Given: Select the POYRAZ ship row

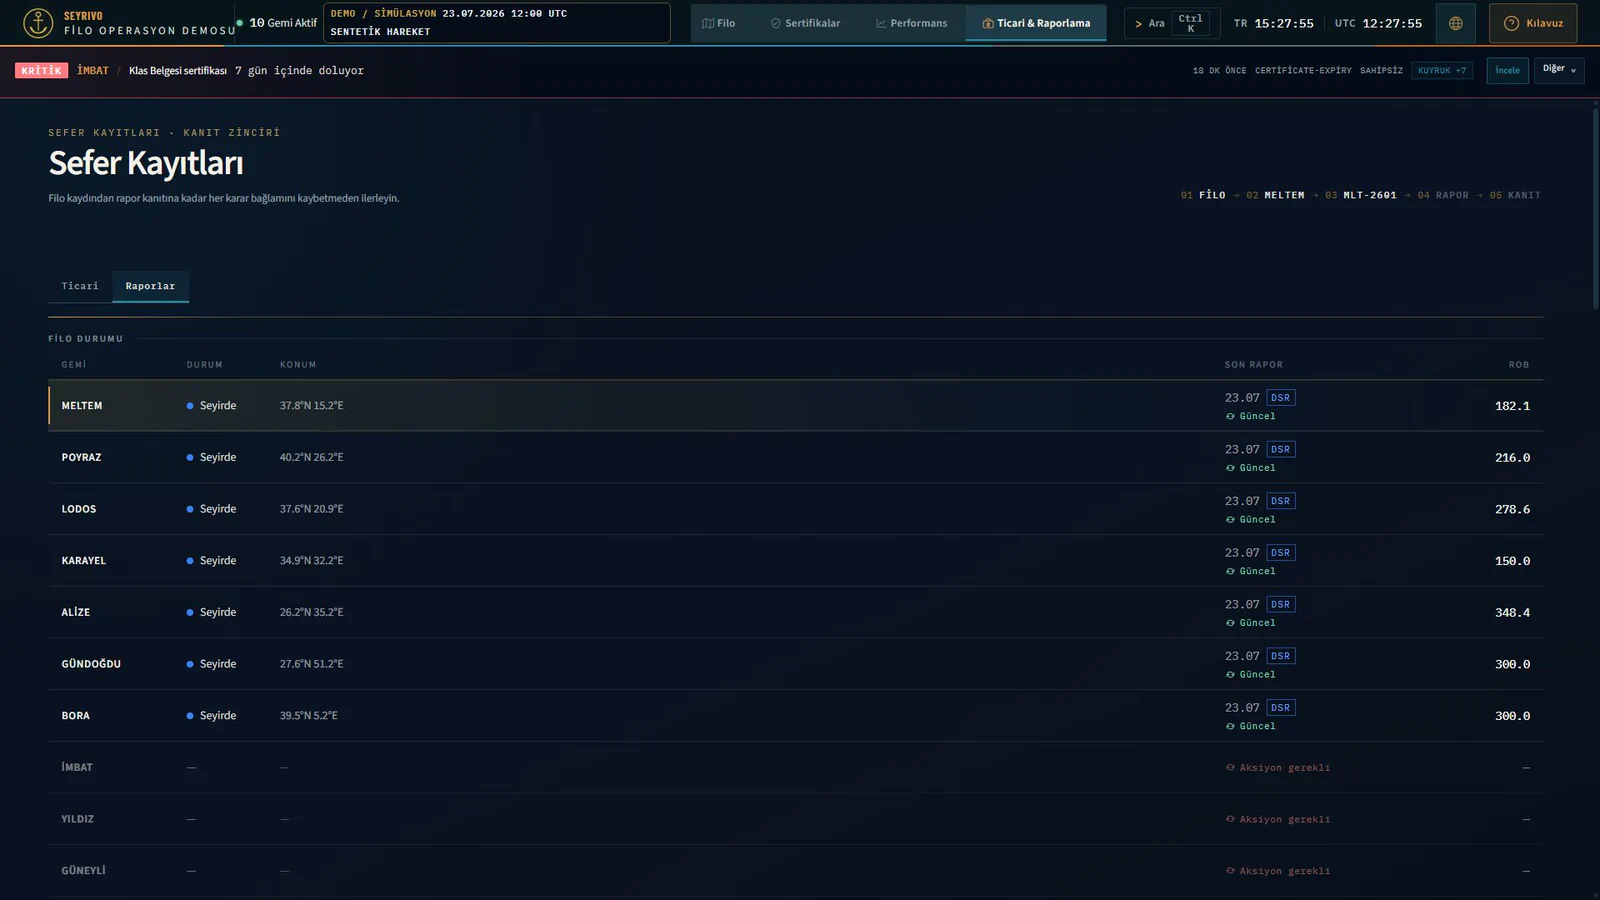Looking at the screenshot, I should [795, 457].
